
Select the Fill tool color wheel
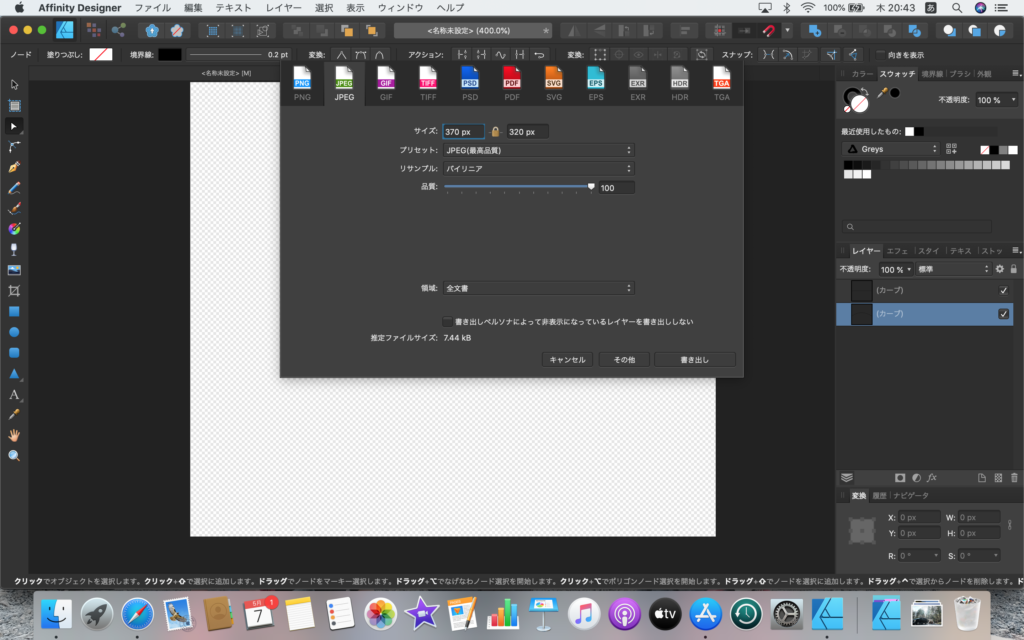(x=14, y=229)
